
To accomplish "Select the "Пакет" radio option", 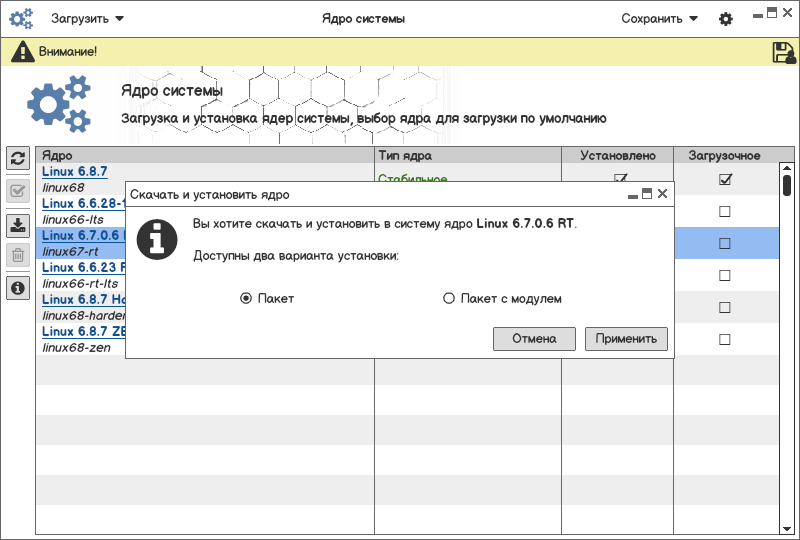I will [x=246, y=298].
